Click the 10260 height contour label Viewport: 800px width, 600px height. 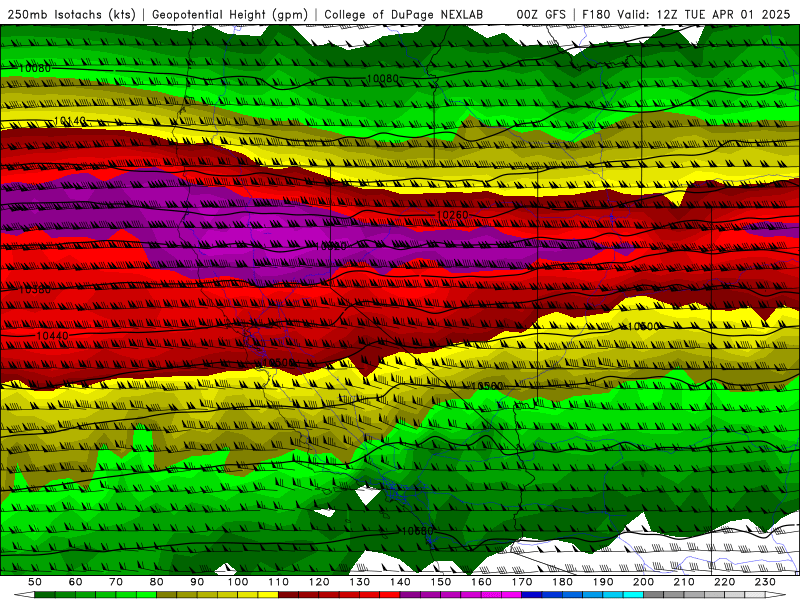point(453,215)
